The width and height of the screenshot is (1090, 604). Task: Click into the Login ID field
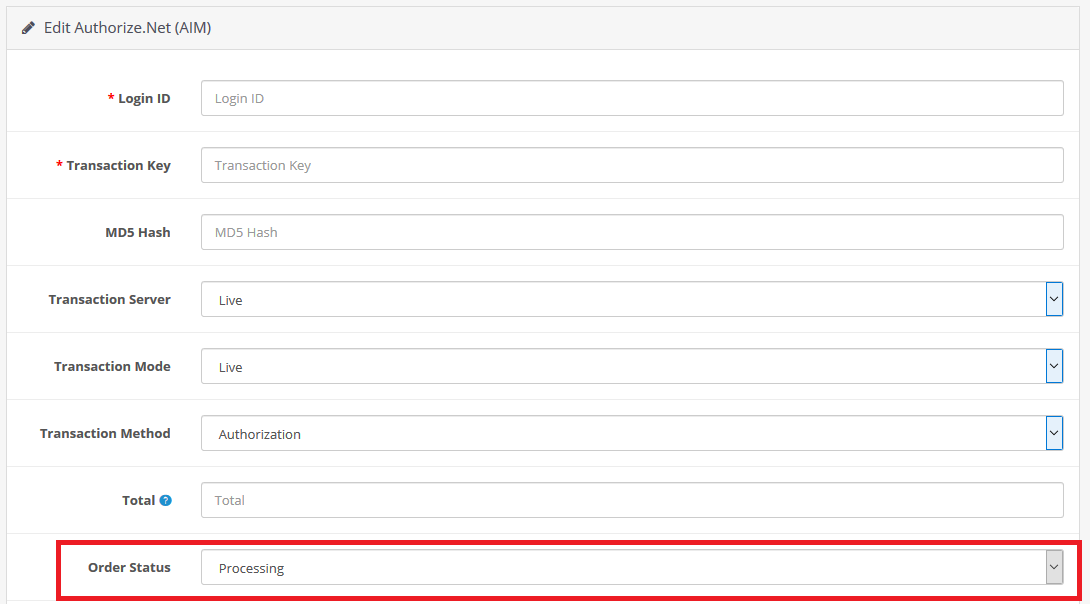632,98
